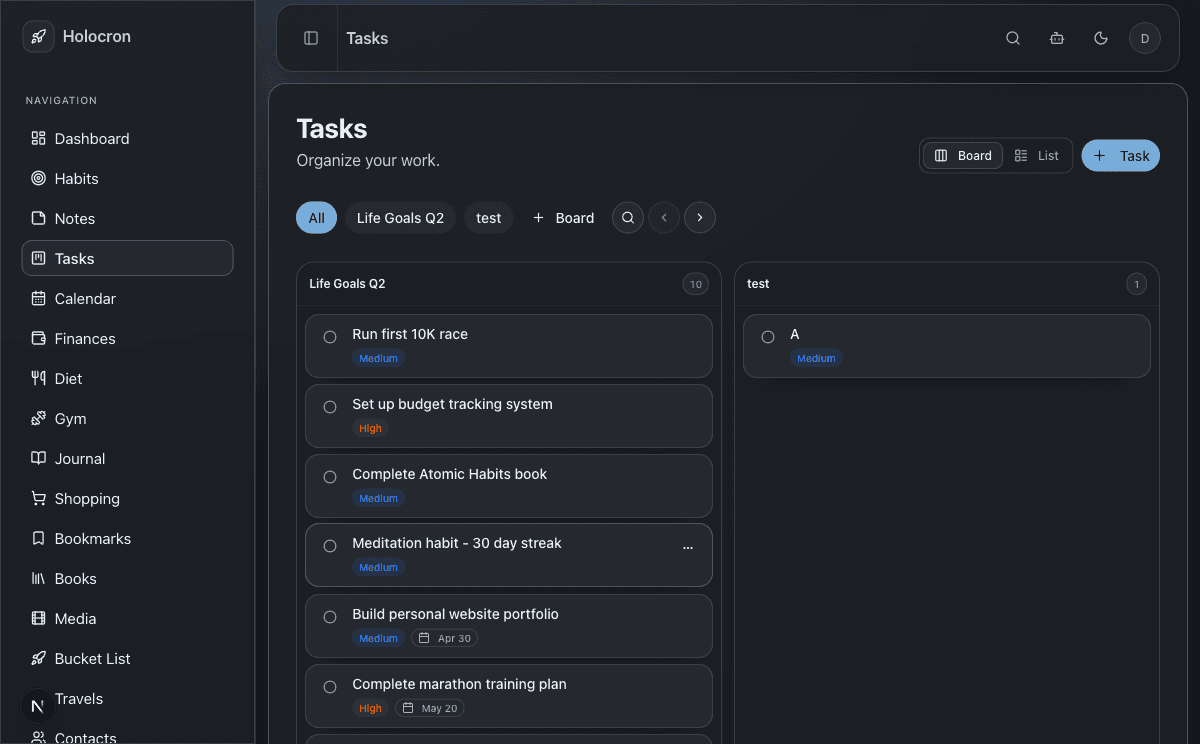Open Finances page link
This screenshot has width=1200, height=744.
click(127, 338)
